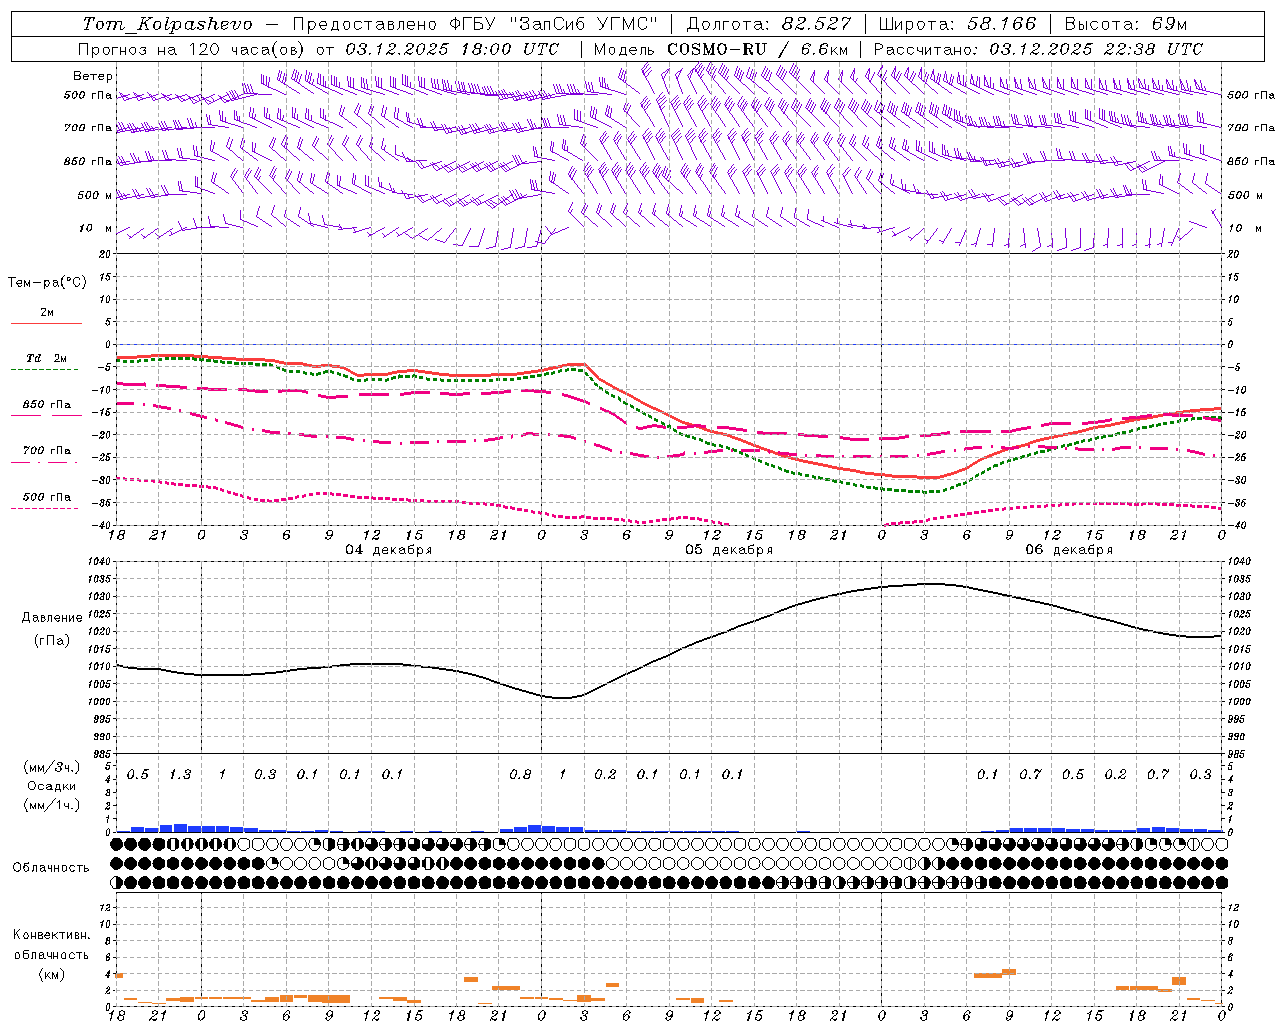The height and width of the screenshot is (1024, 1280).
Task: Click the Облачность cloud cover label
Action: click(x=51, y=867)
